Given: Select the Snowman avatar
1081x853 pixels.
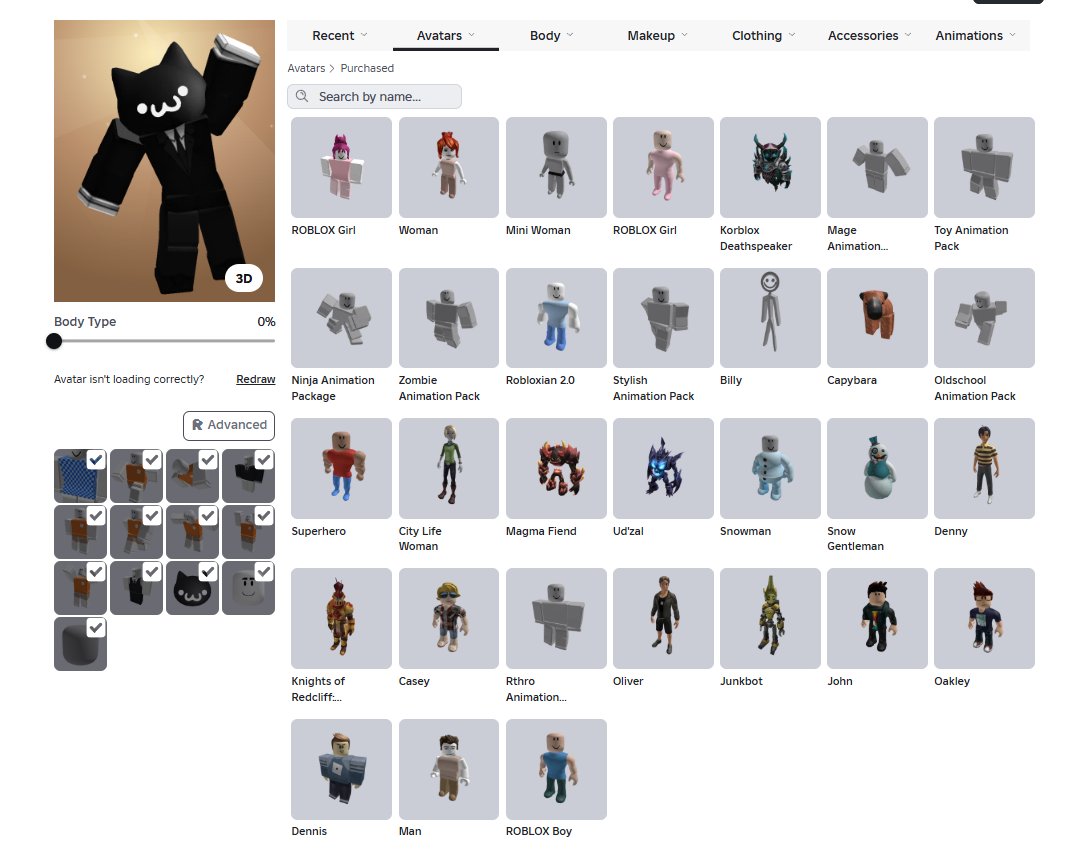Looking at the screenshot, I should click(x=770, y=468).
